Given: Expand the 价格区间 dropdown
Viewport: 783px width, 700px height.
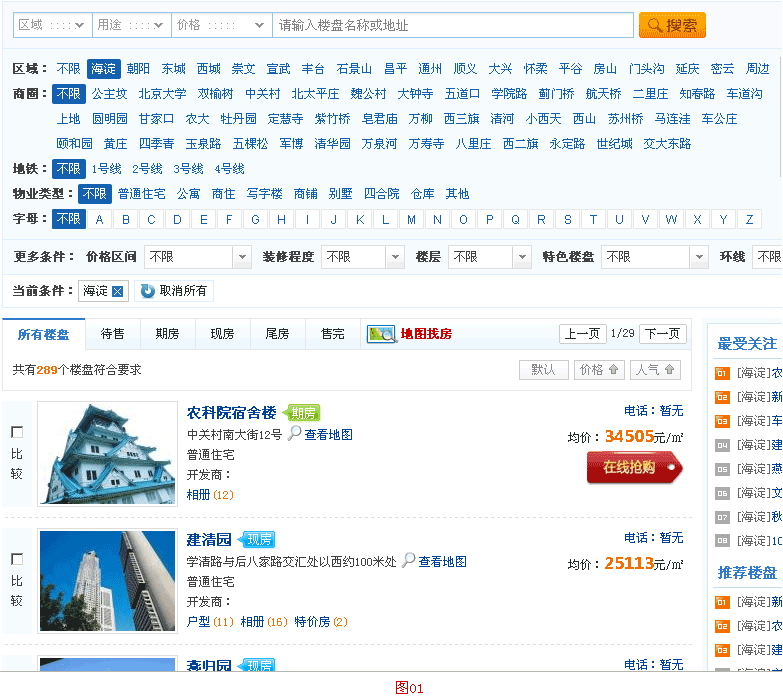Looking at the screenshot, I should click(241, 257).
